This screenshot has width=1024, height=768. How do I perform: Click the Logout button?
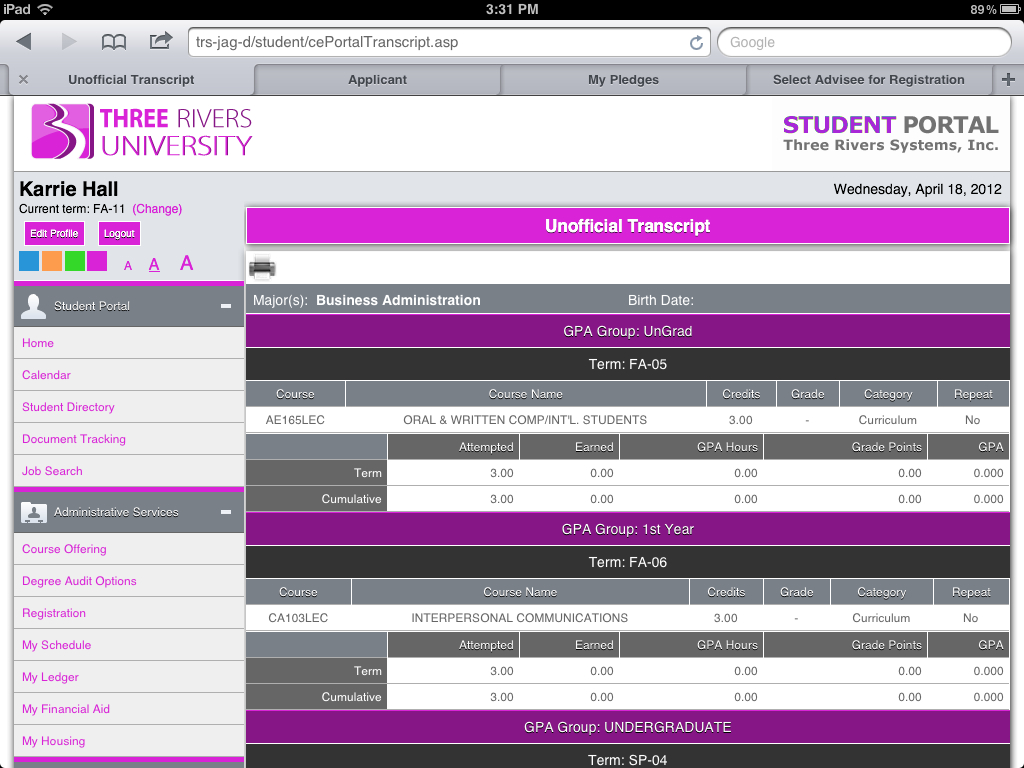pyautogui.click(x=119, y=233)
